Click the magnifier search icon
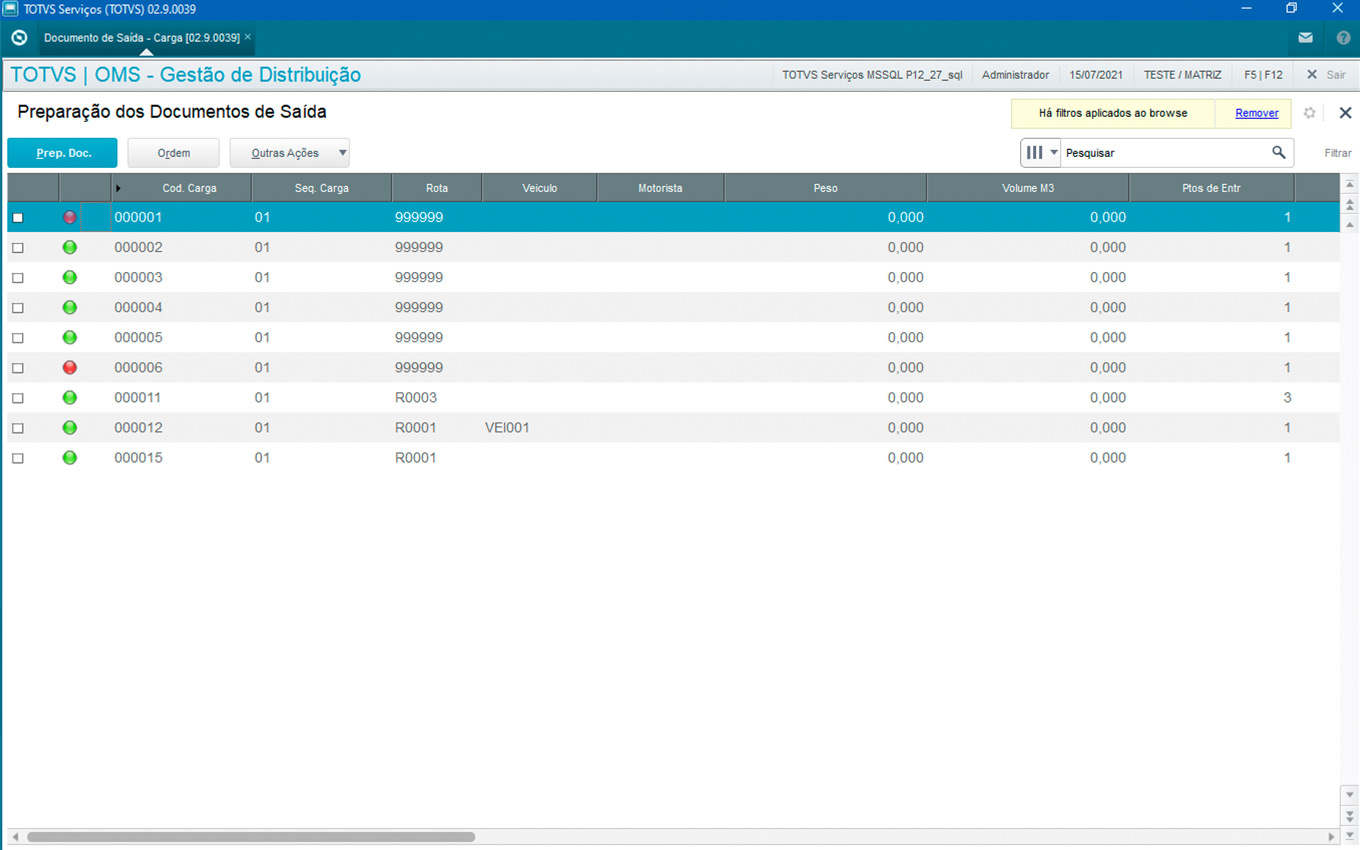 1278,153
